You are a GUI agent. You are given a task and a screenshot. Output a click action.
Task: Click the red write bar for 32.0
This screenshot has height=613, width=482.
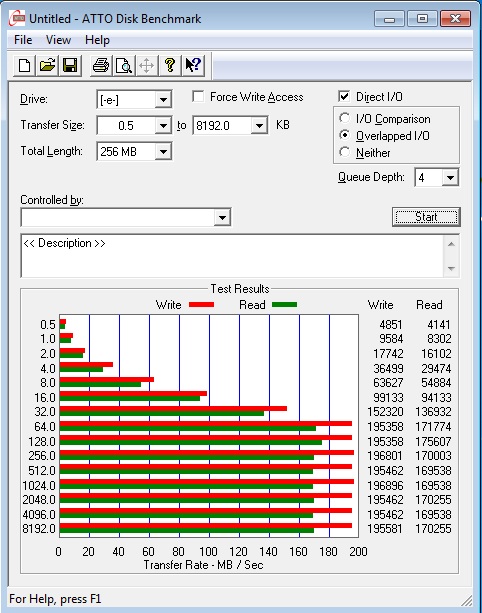[173, 409]
